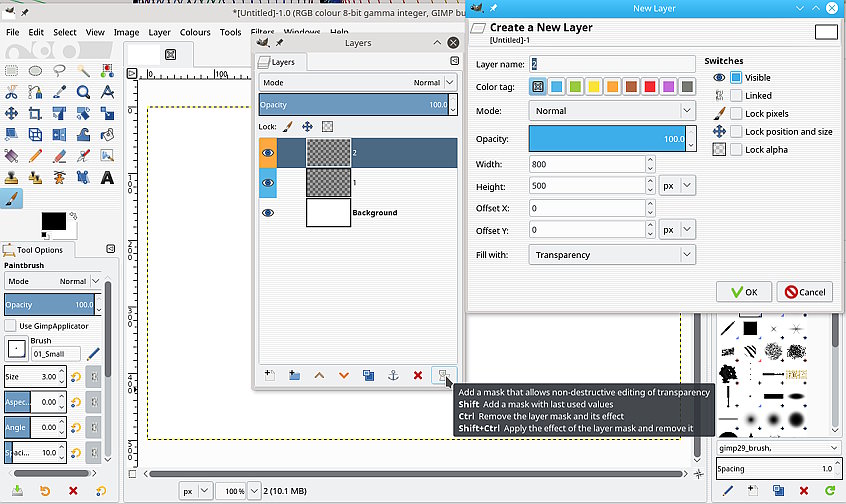The height and width of the screenshot is (504, 846).
Task: Select the Measure compass tool
Action: click(107, 92)
